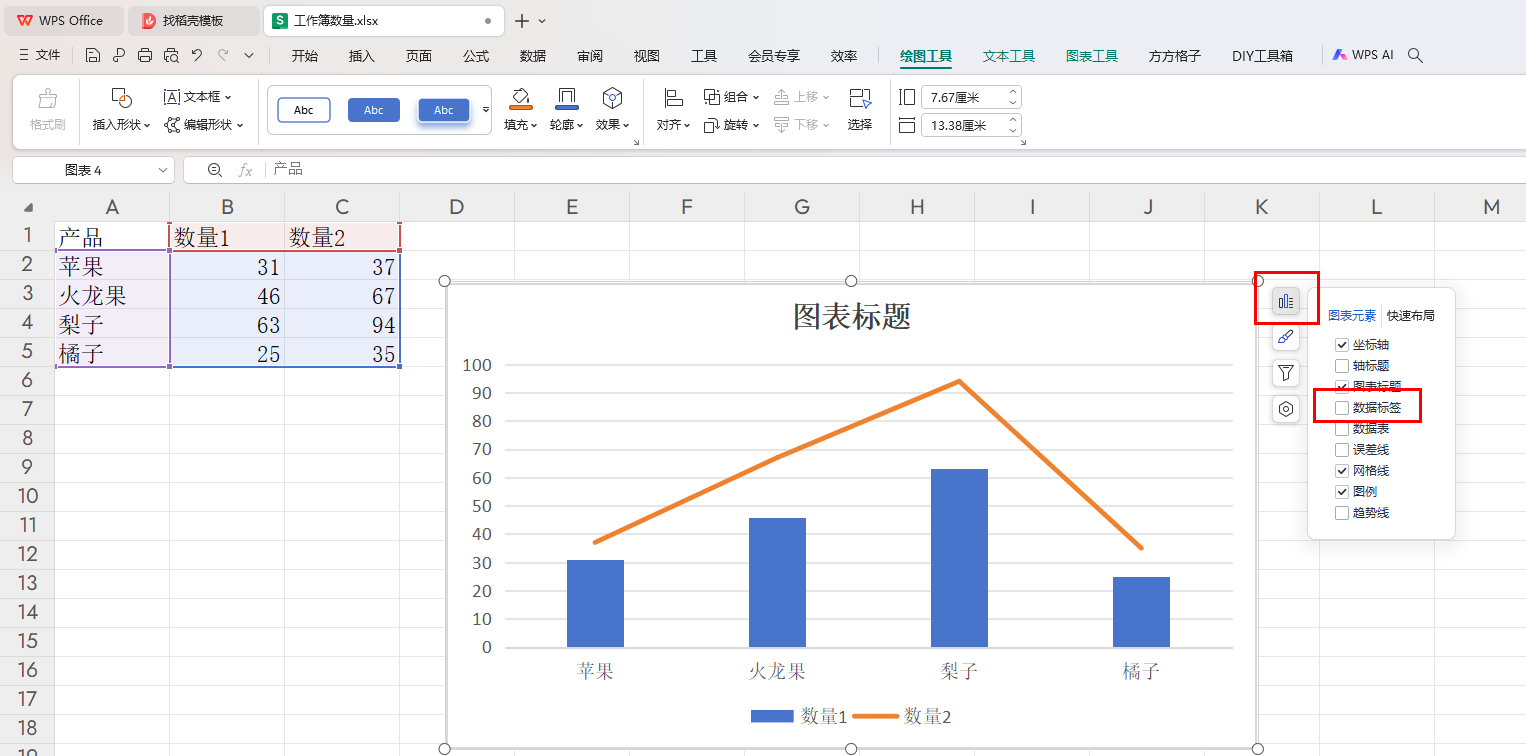The height and width of the screenshot is (756, 1526).
Task: Switch to the 文本工具 ribbon tab
Action: pyautogui.click(x=1009, y=56)
